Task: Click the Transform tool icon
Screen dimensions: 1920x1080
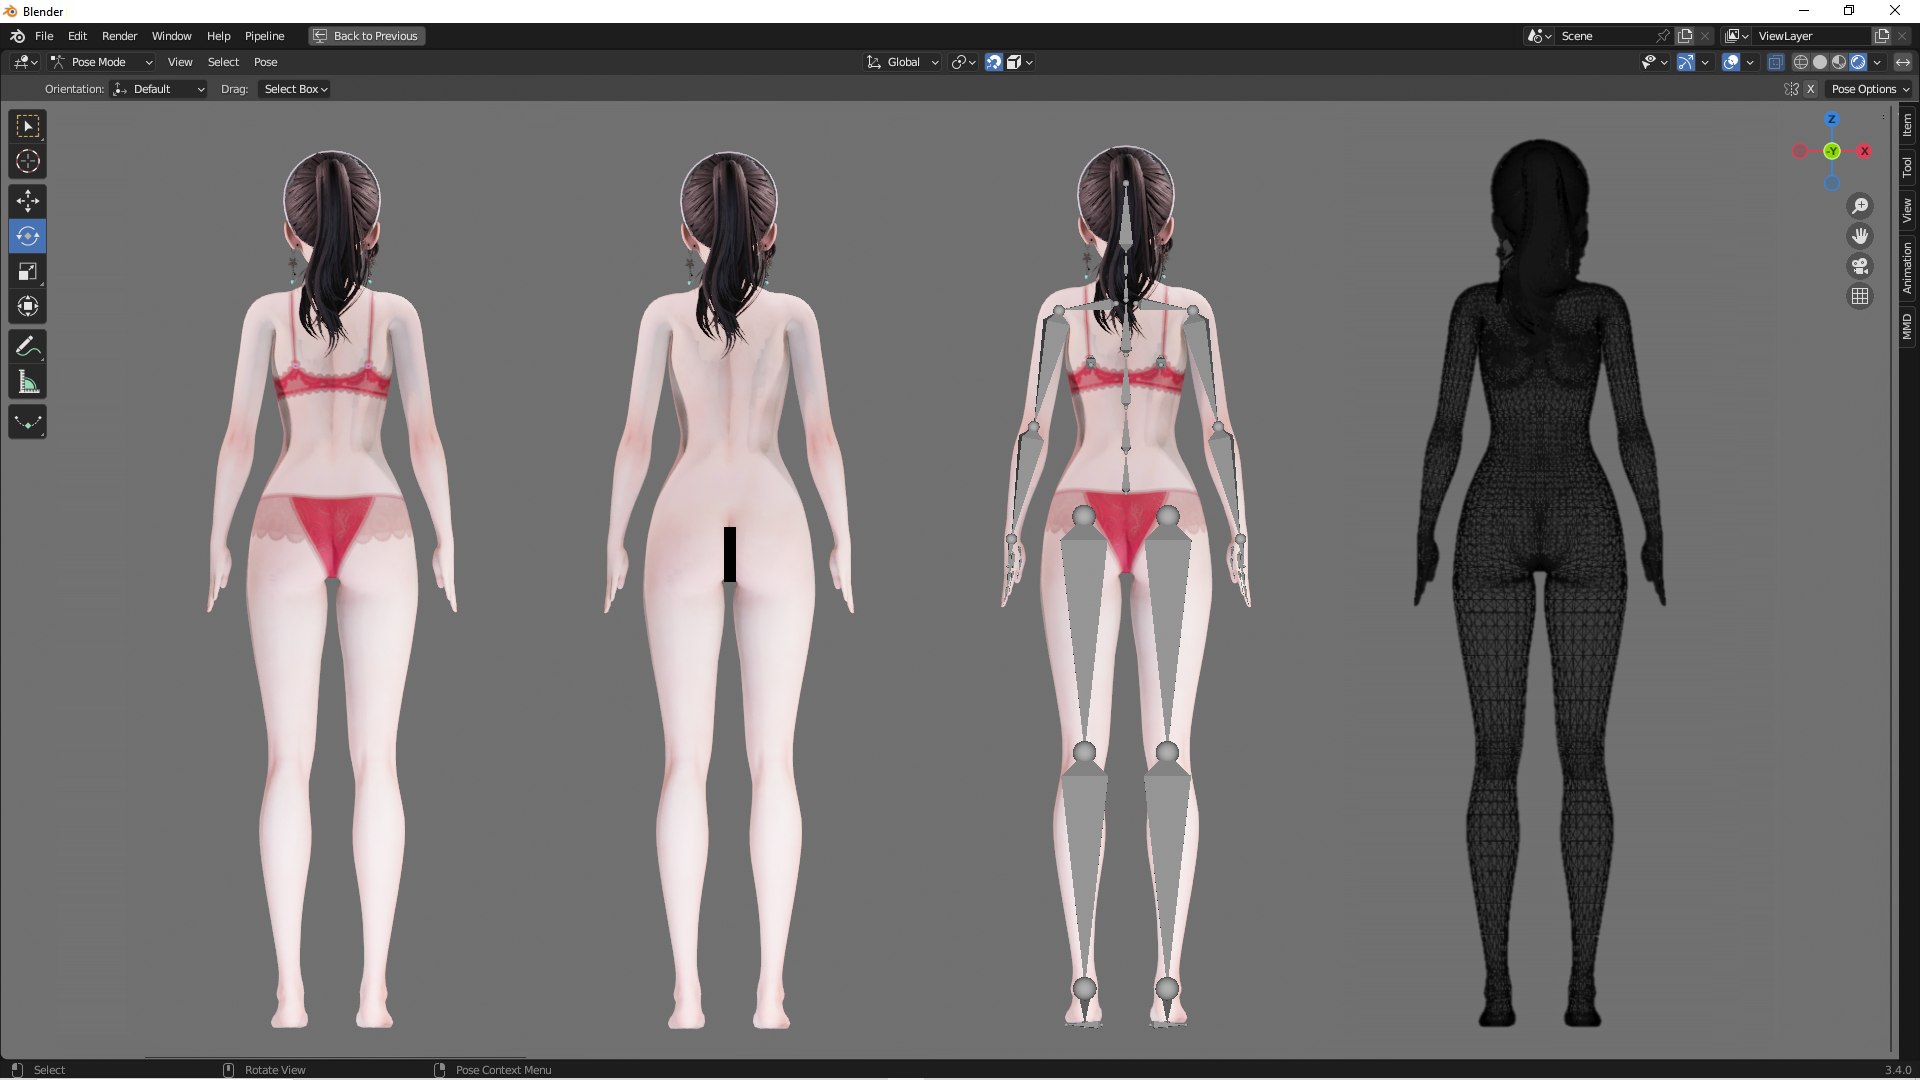Action: tap(28, 306)
